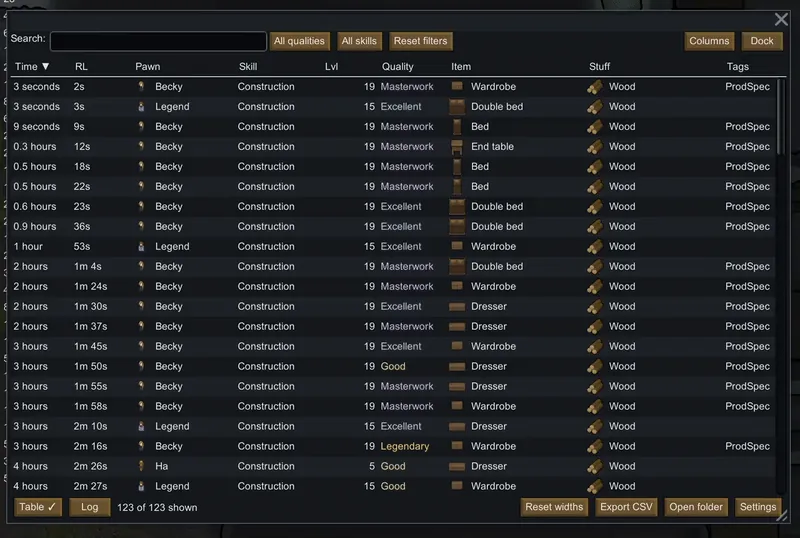Sort by the Time column header

[32, 67]
